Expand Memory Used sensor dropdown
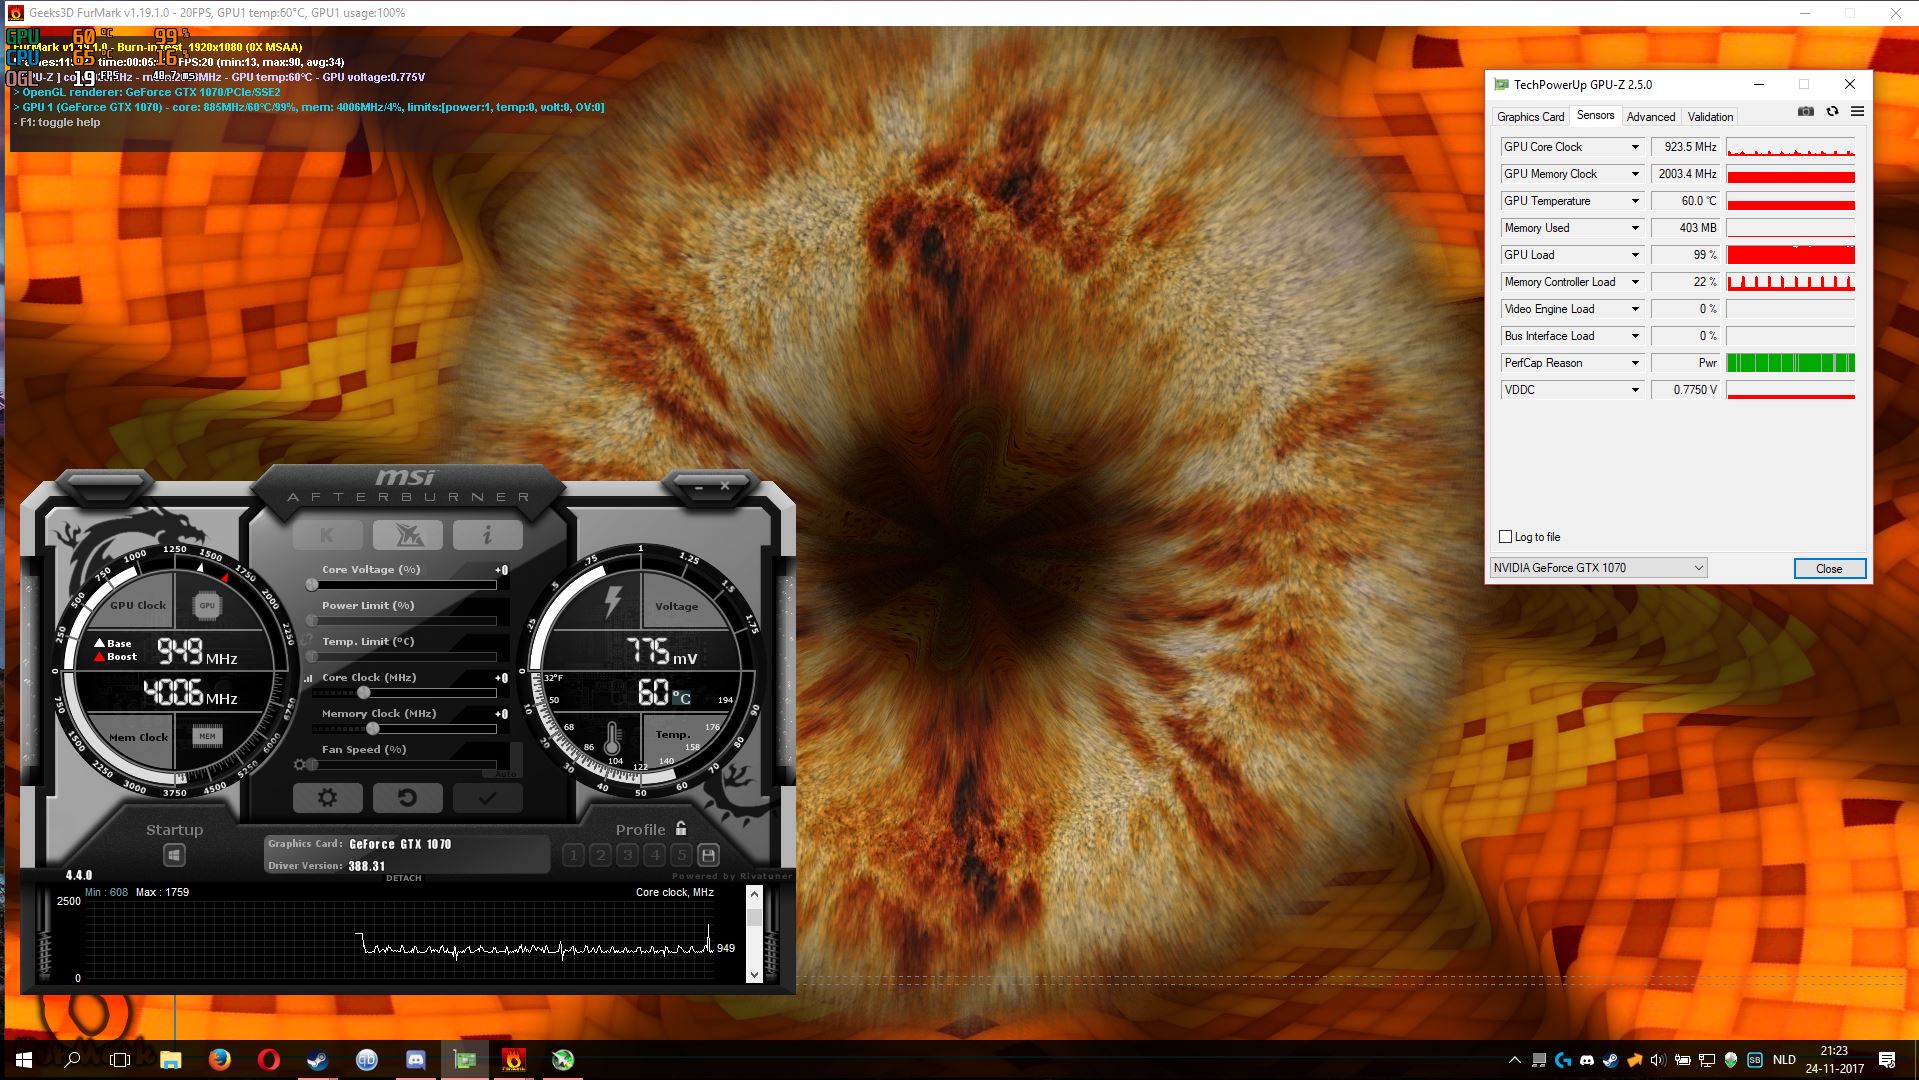The image size is (1919, 1080). click(x=1635, y=228)
